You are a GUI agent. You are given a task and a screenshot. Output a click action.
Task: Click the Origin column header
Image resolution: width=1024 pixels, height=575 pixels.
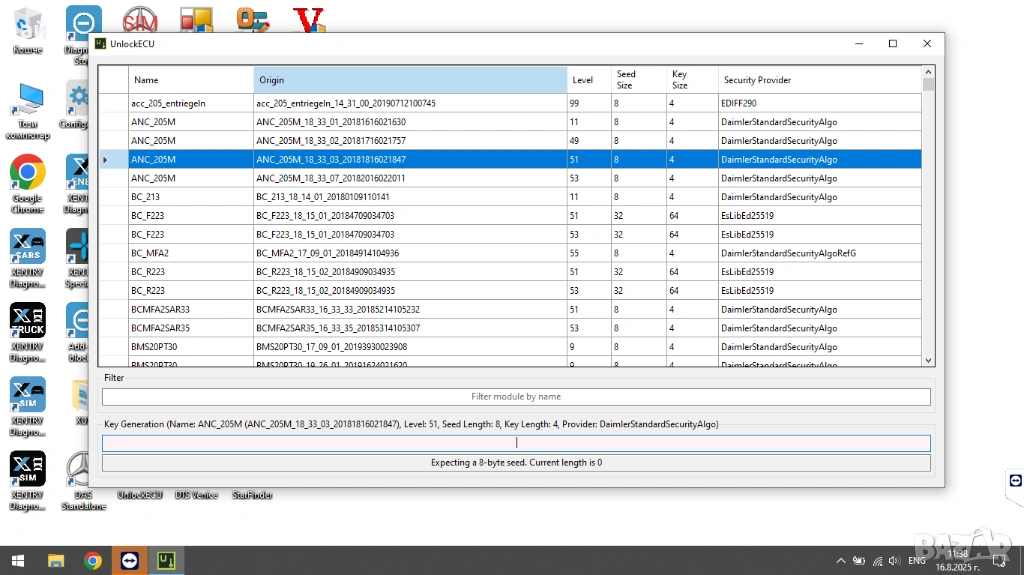pos(410,80)
